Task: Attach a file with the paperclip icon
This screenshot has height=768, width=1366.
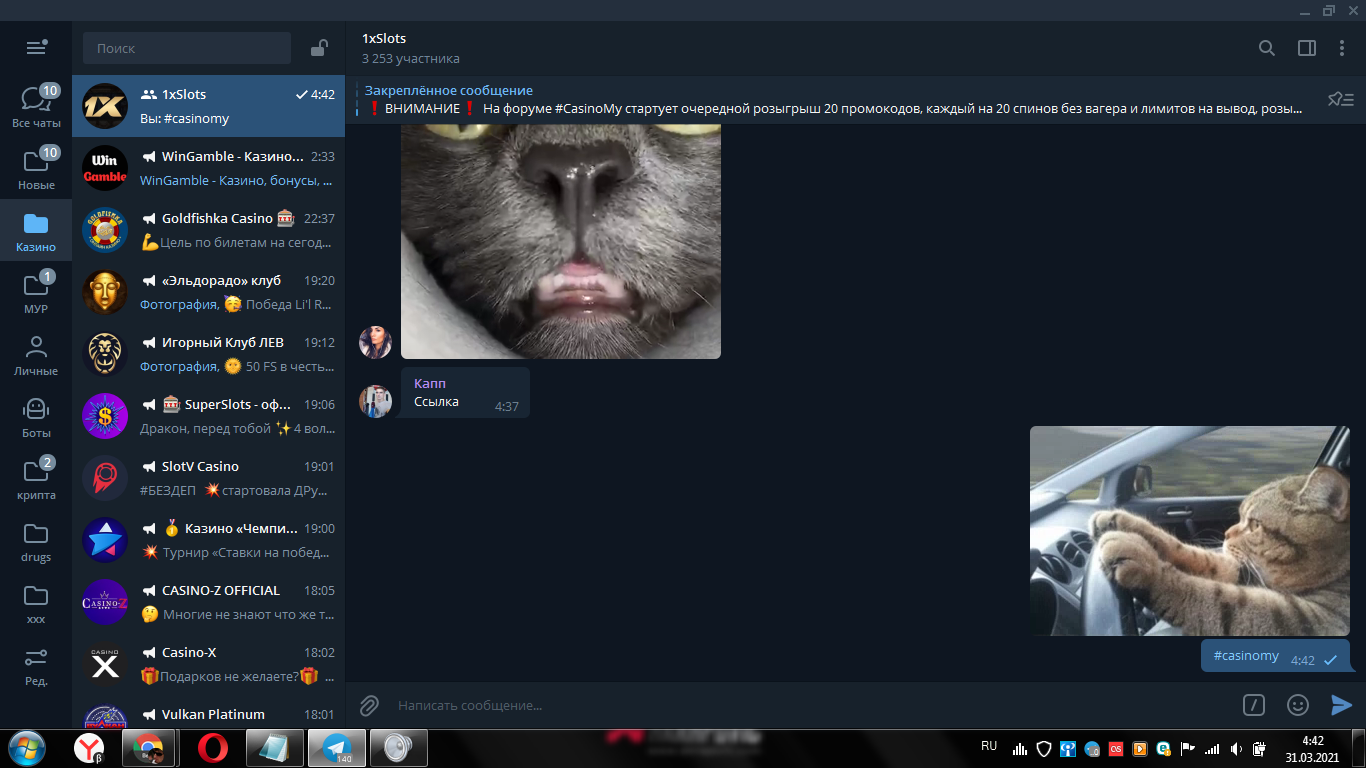Action: pyautogui.click(x=368, y=705)
